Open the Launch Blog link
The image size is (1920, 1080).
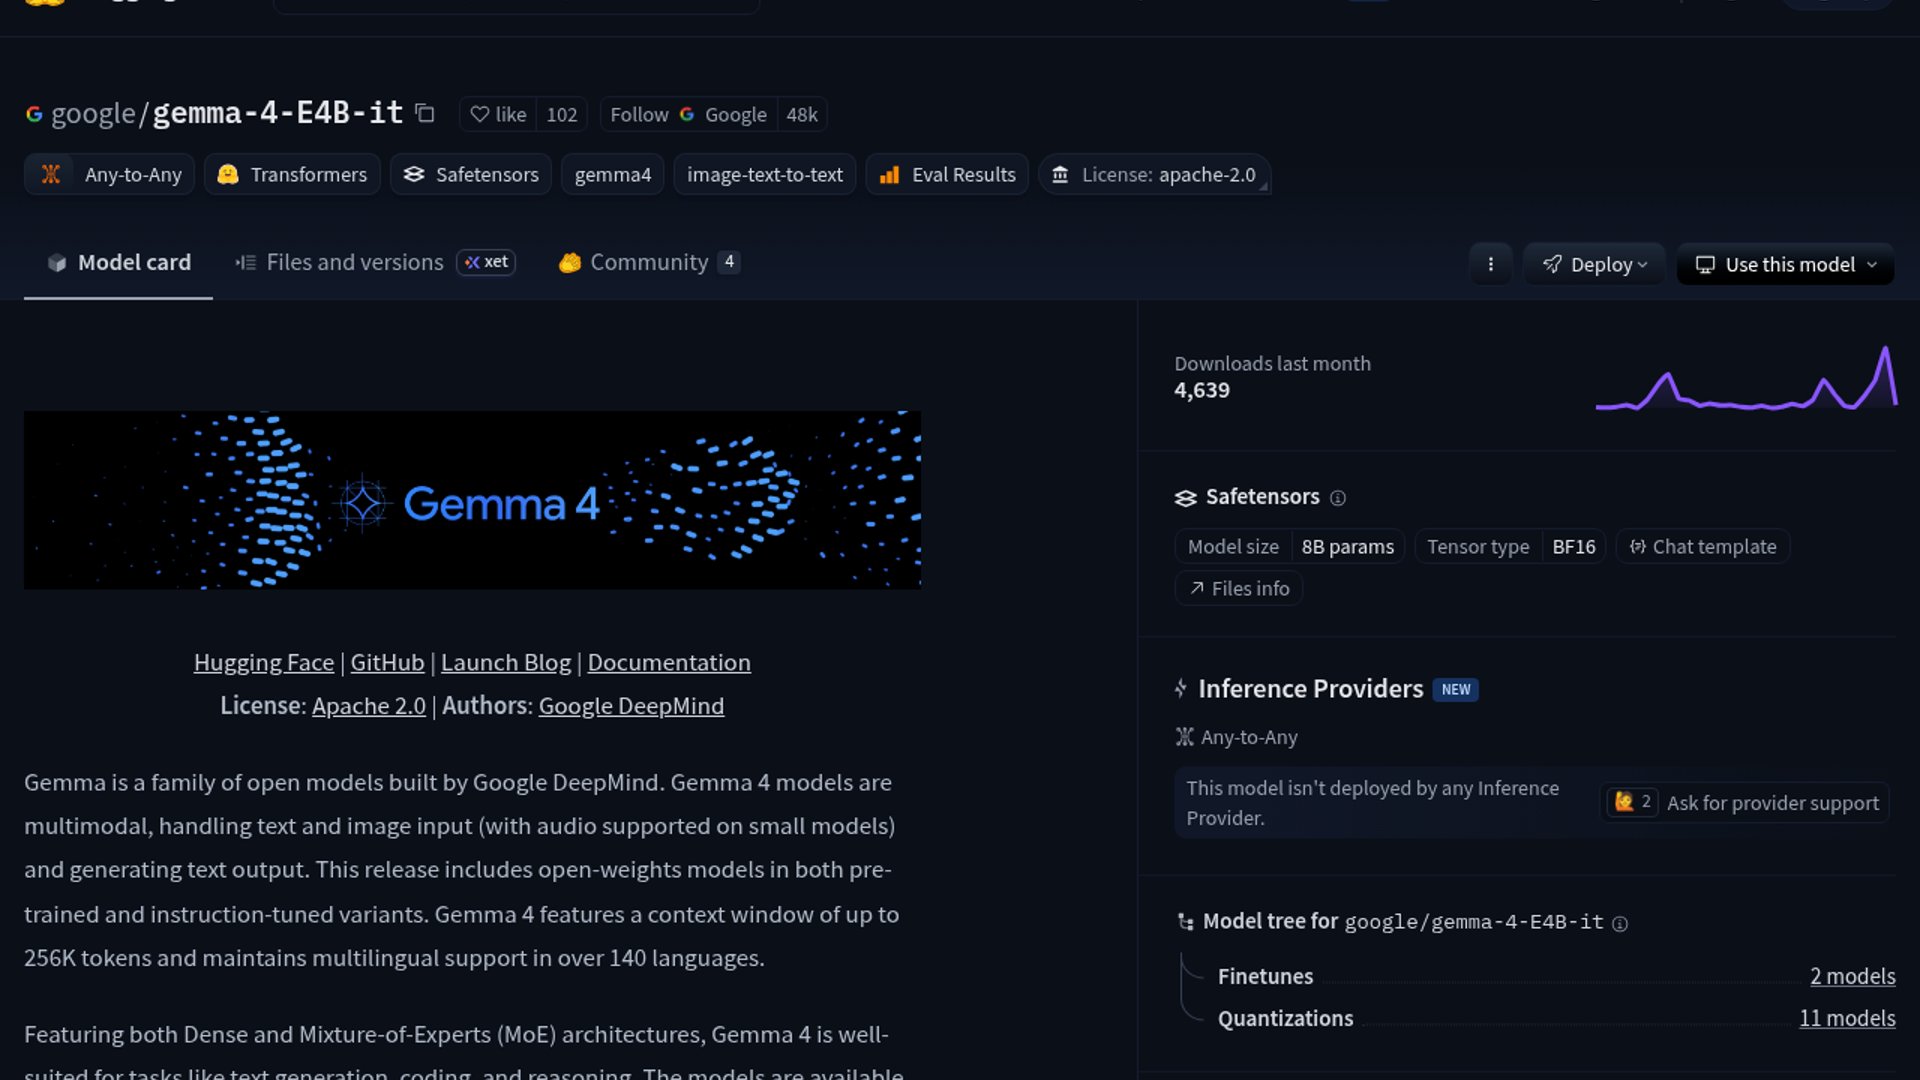(505, 662)
